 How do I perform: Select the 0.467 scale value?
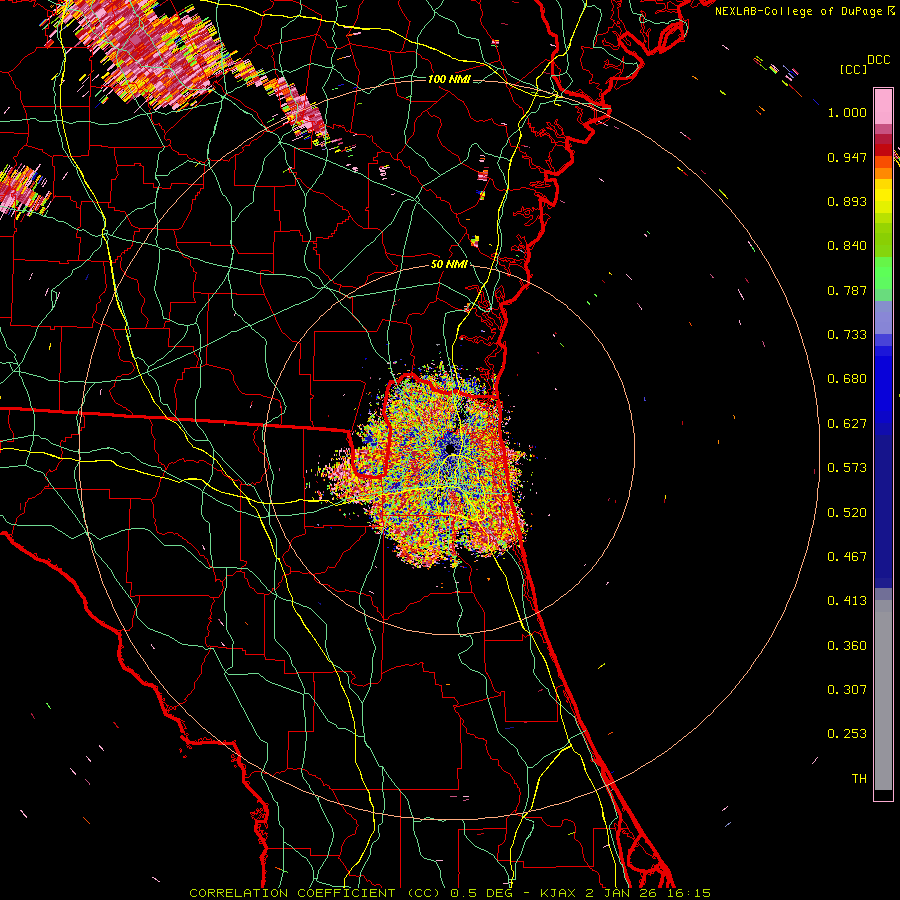[x=847, y=557]
